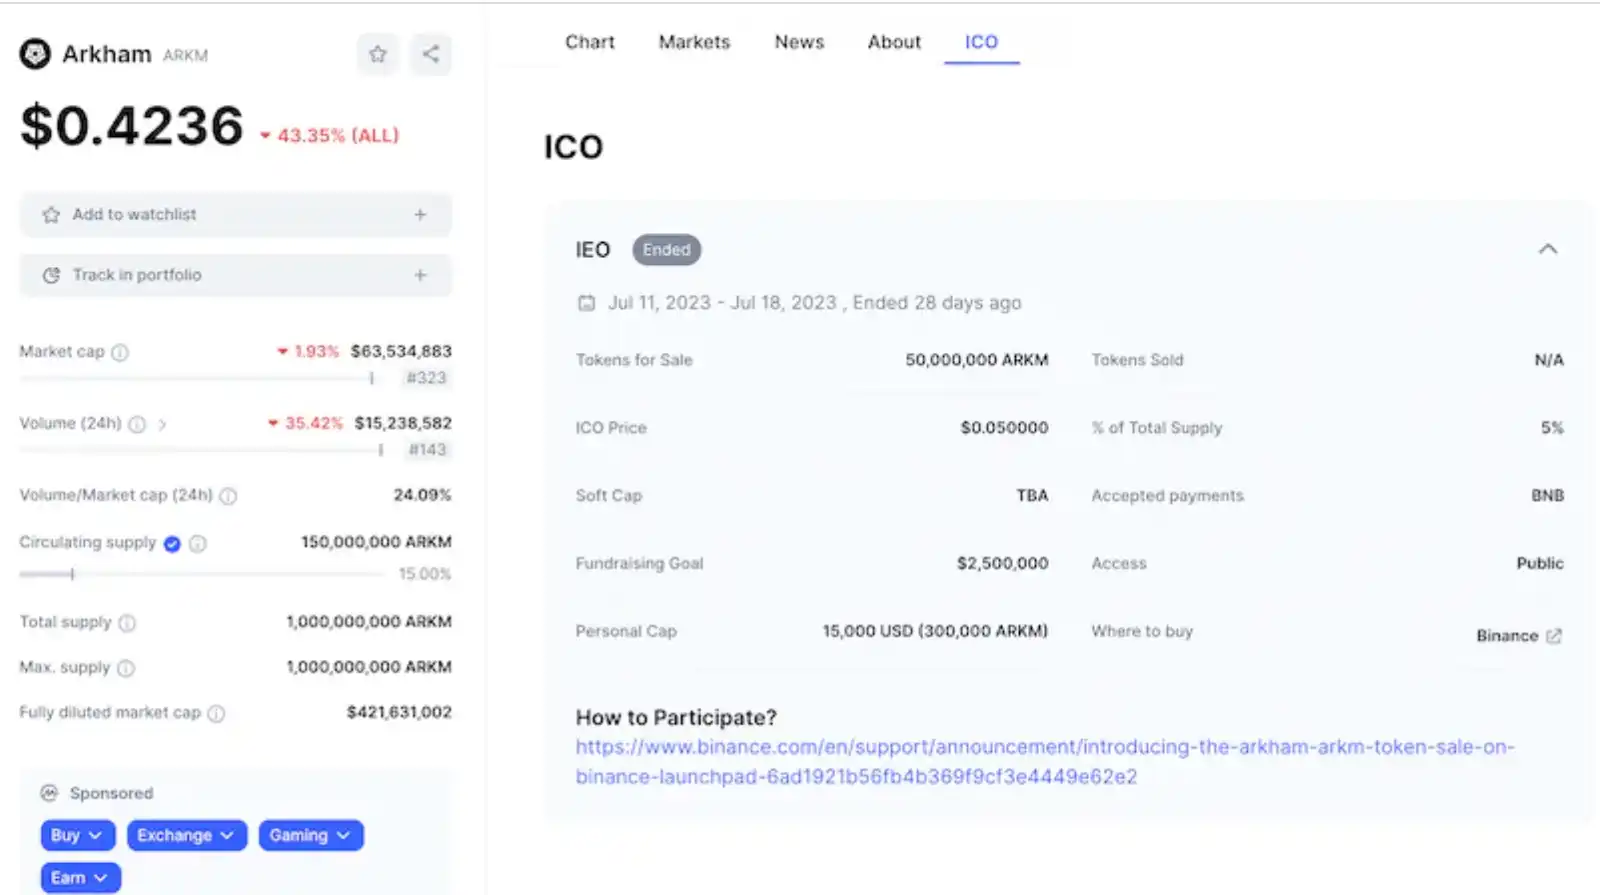Screen dimensions: 1600x895
Task: Click How to Participate? heading
Action: 676,718
